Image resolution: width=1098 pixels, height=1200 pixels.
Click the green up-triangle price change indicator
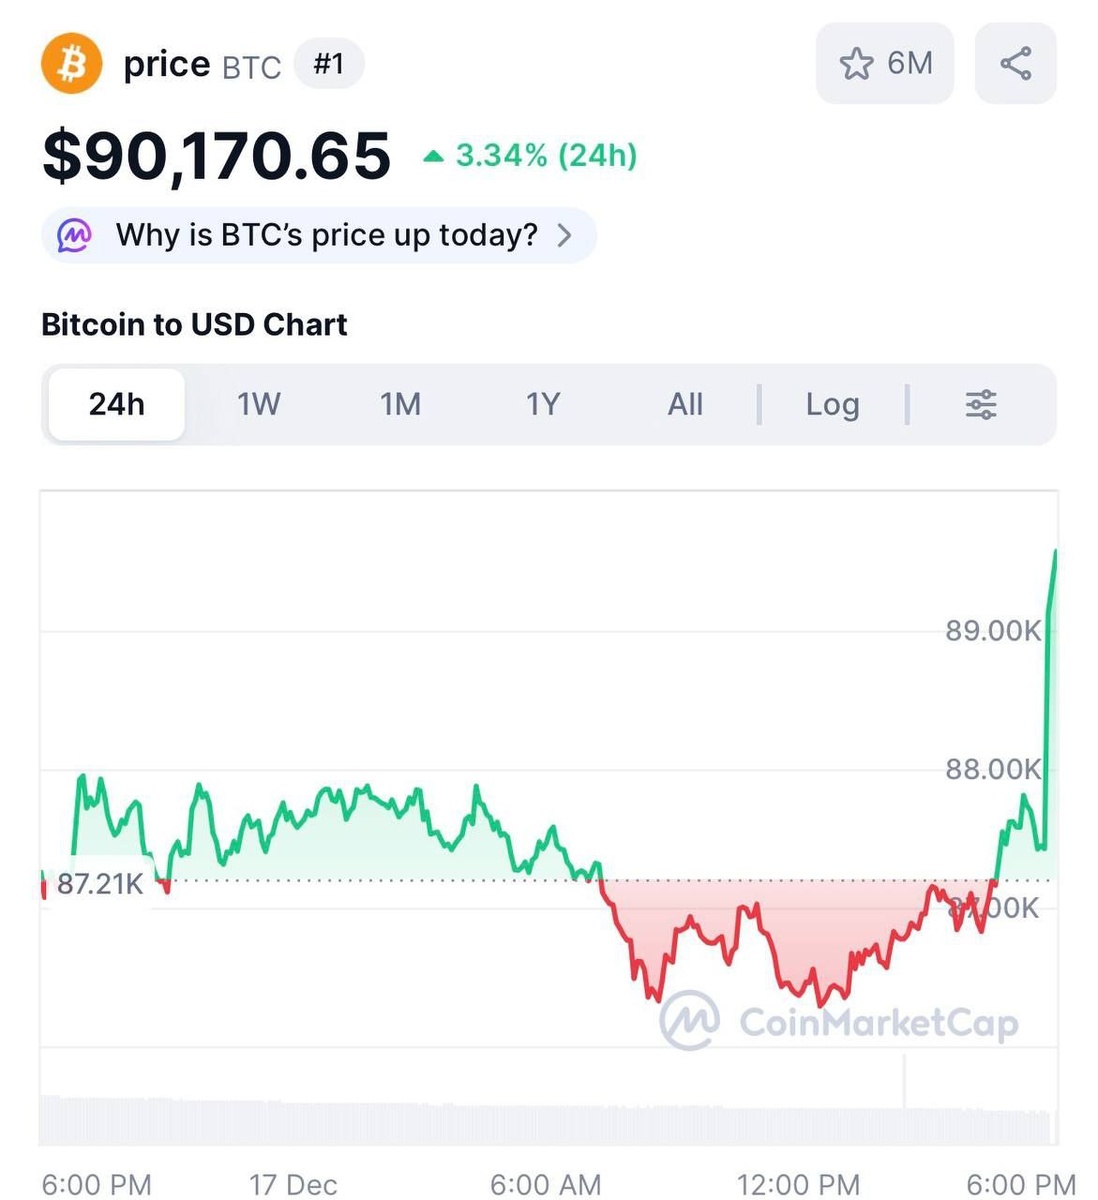pyautogui.click(x=433, y=156)
